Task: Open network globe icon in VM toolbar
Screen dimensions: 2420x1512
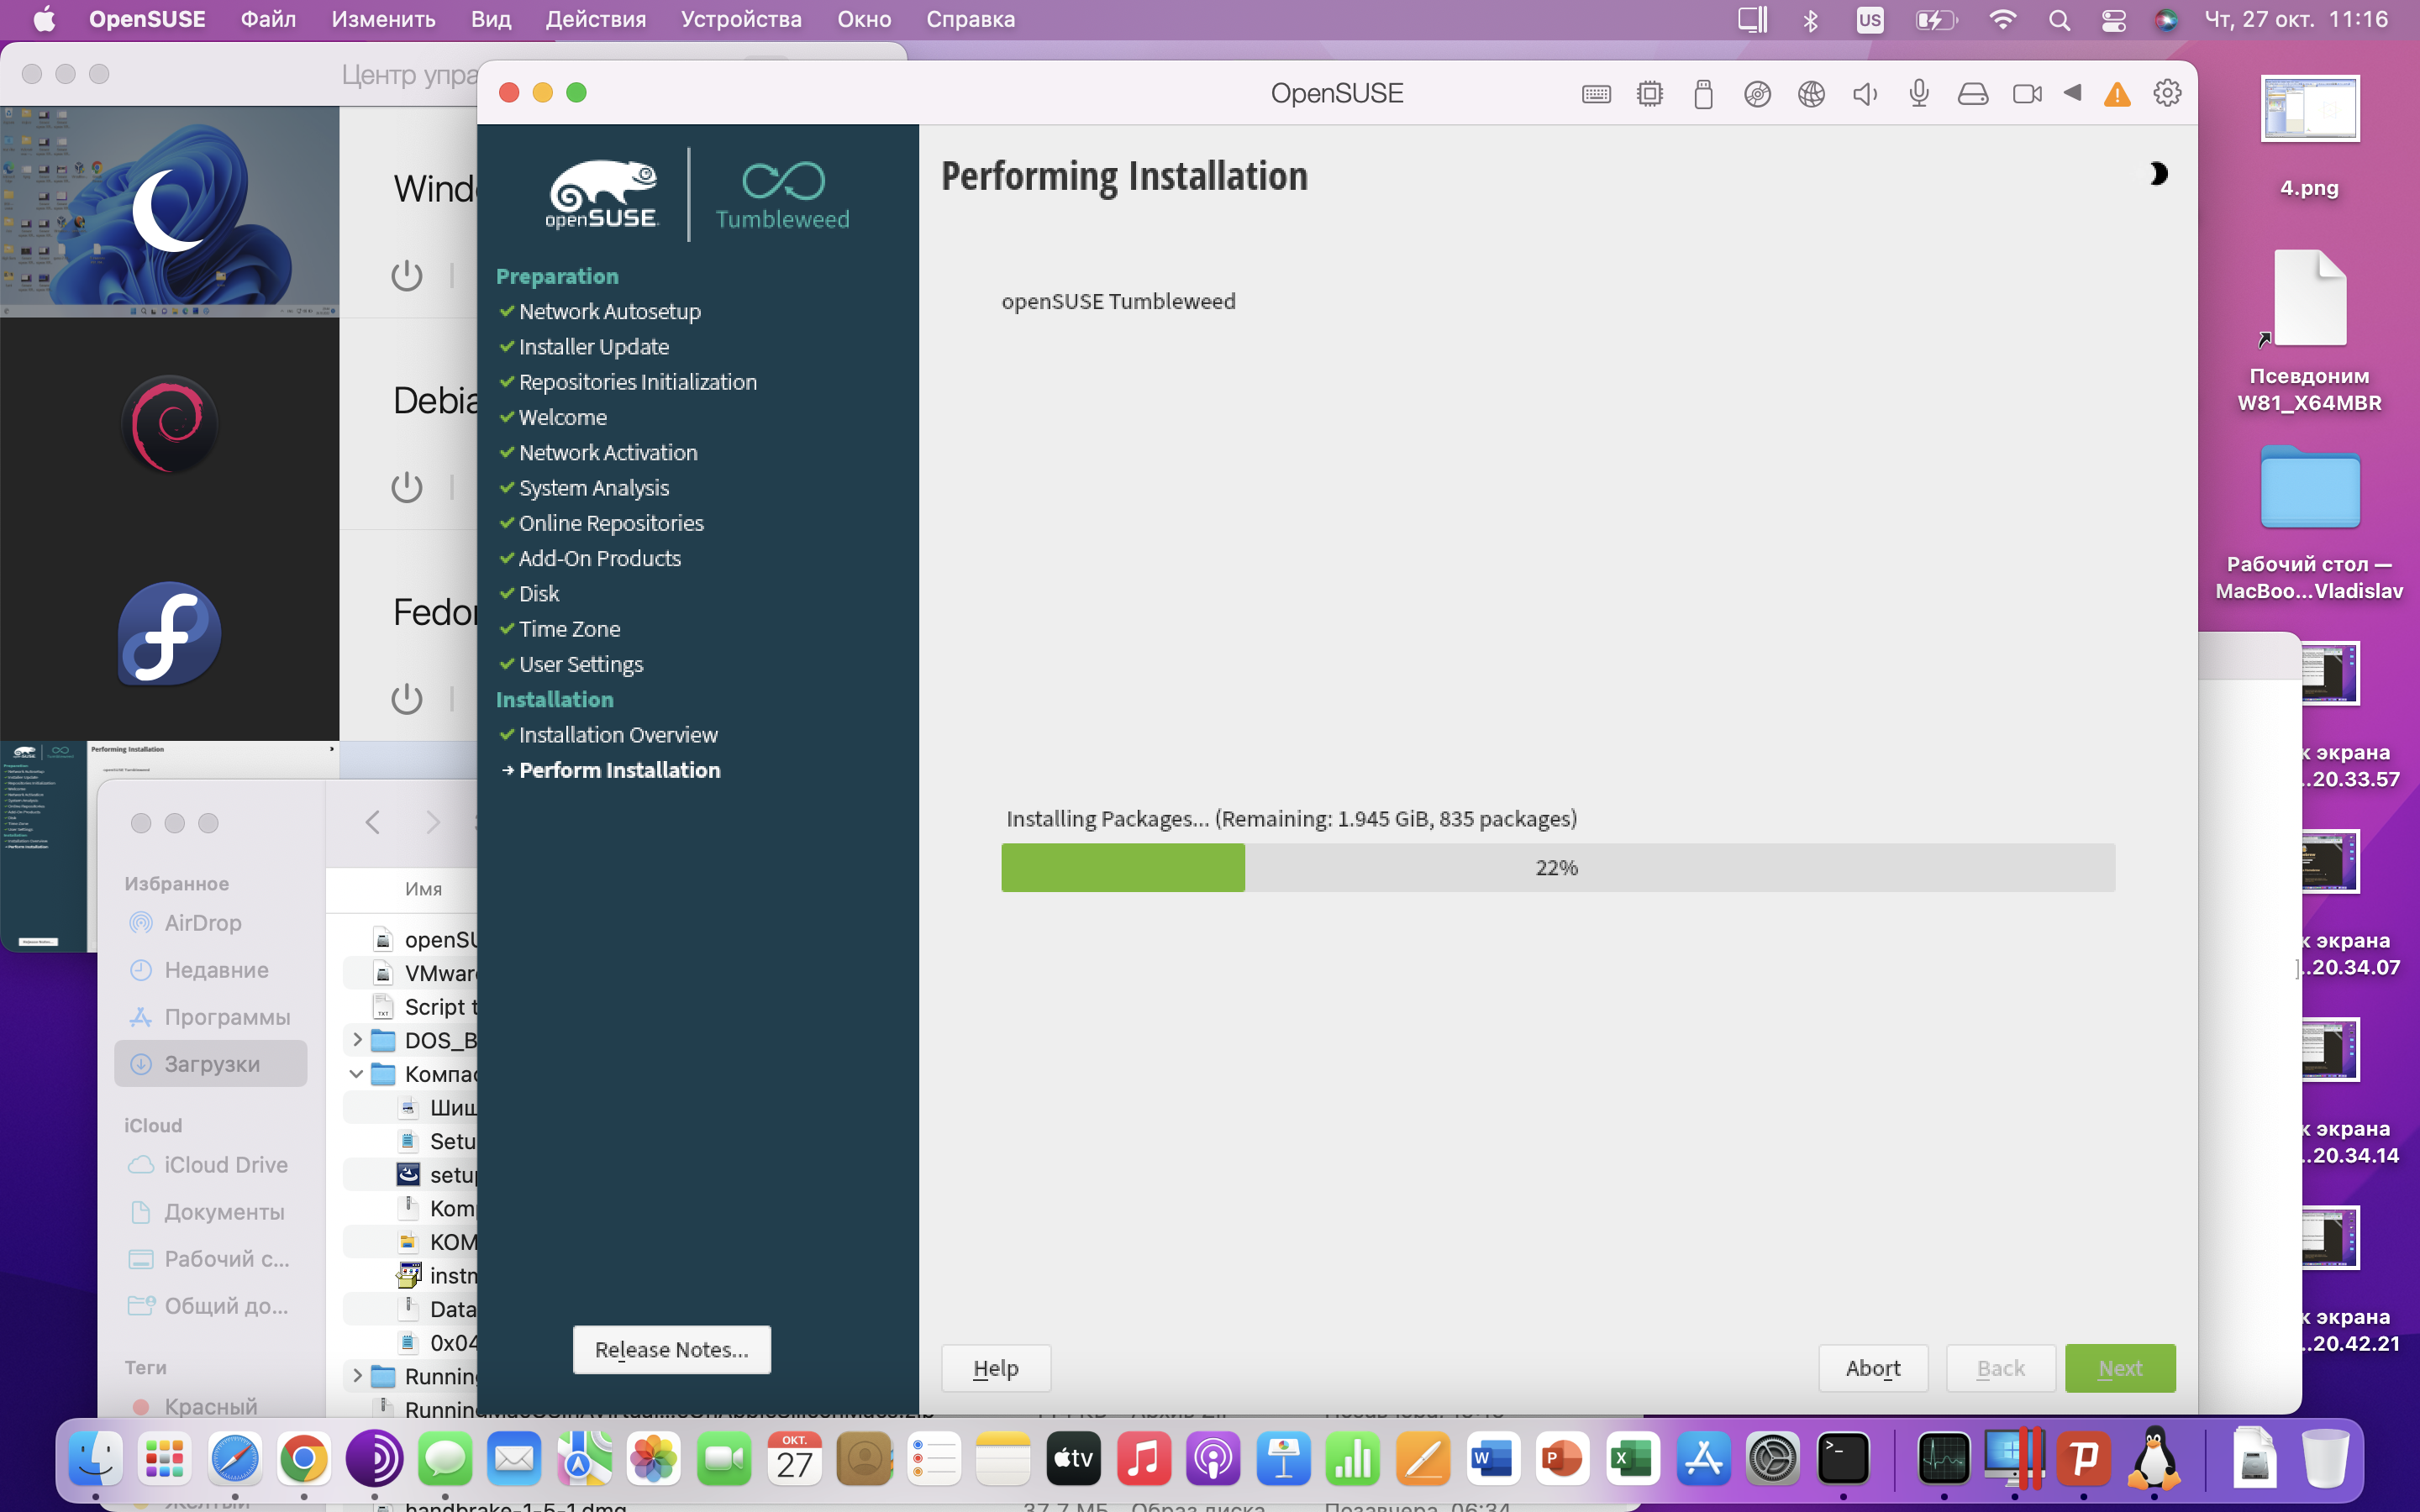Action: click(x=1811, y=94)
